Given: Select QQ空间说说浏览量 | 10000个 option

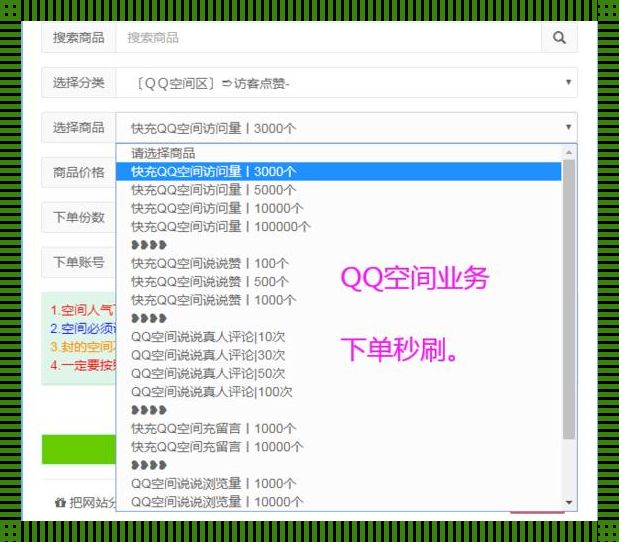Looking at the screenshot, I should pyautogui.click(x=339, y=502).
